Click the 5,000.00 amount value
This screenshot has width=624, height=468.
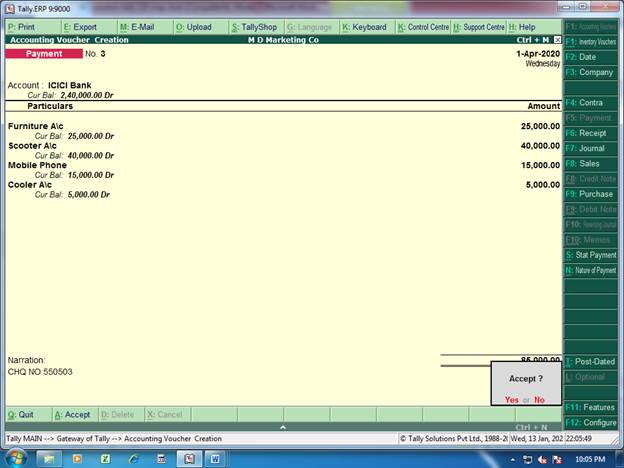543,185
